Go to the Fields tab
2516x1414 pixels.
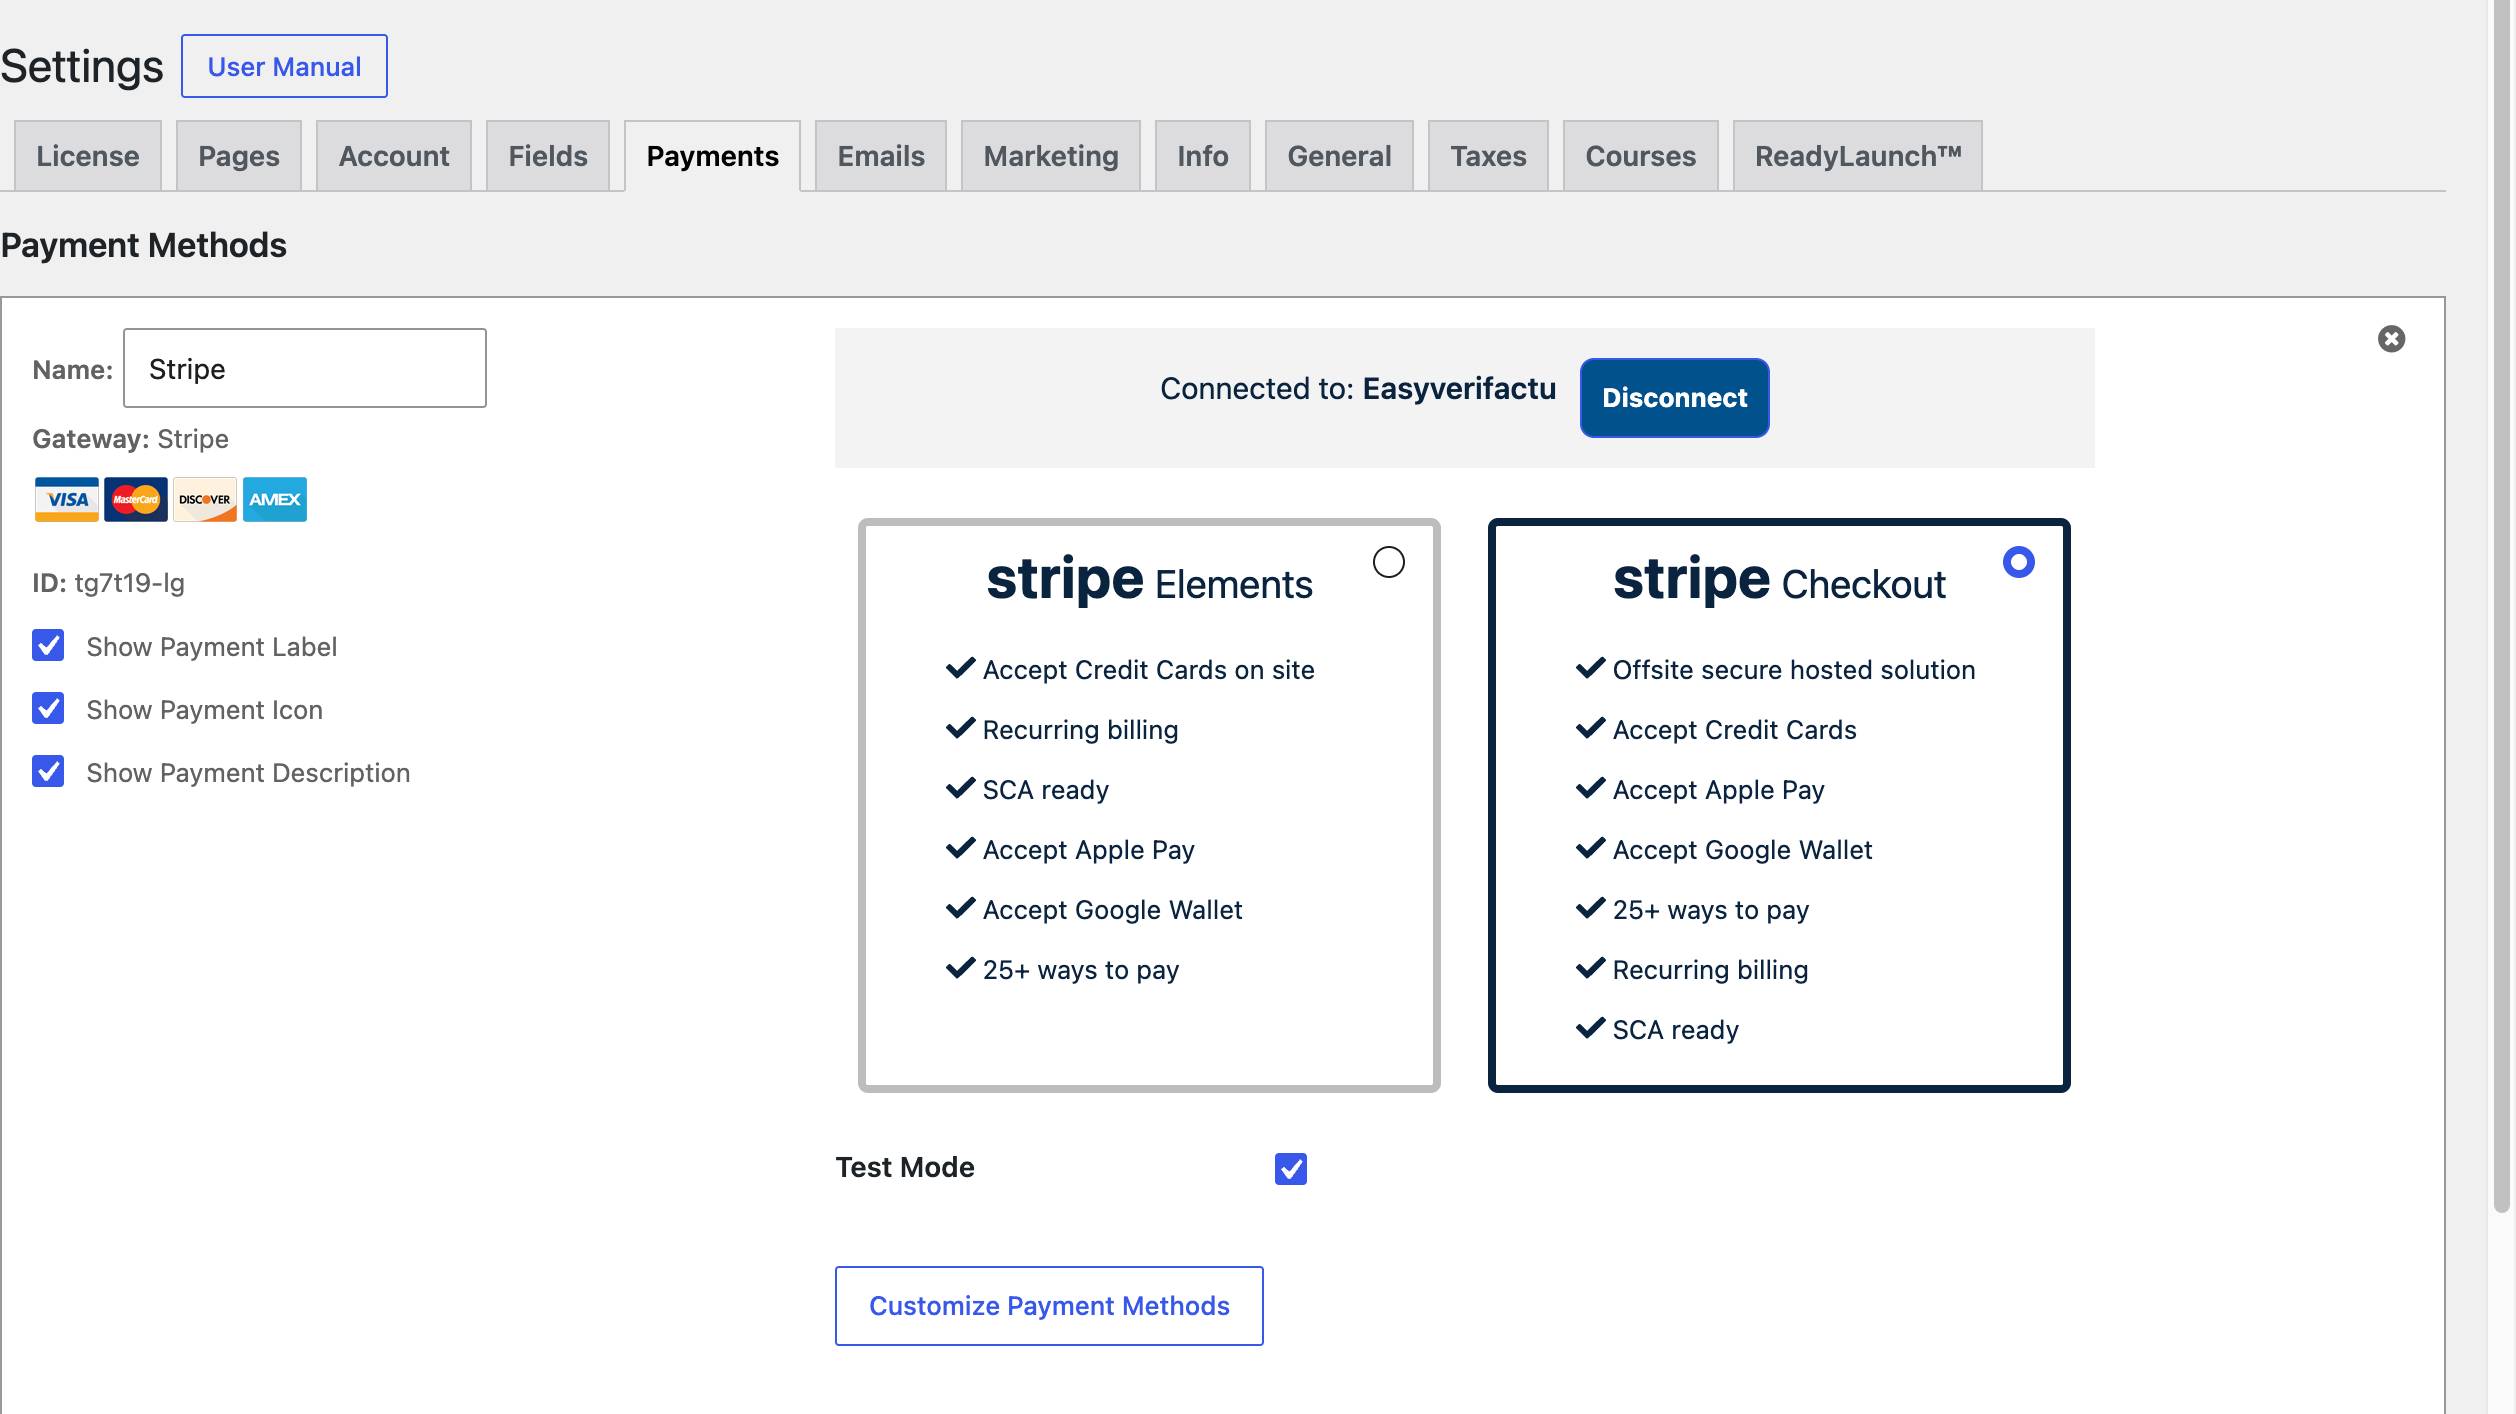click(x=548, y=156)
